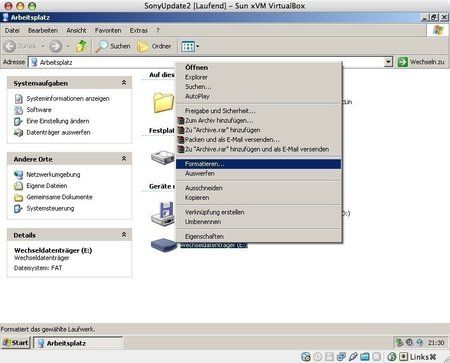Viewport: 450px width, 363px height.
Task: Click the Ordner folders toolbar button
Action: (154, 46)
